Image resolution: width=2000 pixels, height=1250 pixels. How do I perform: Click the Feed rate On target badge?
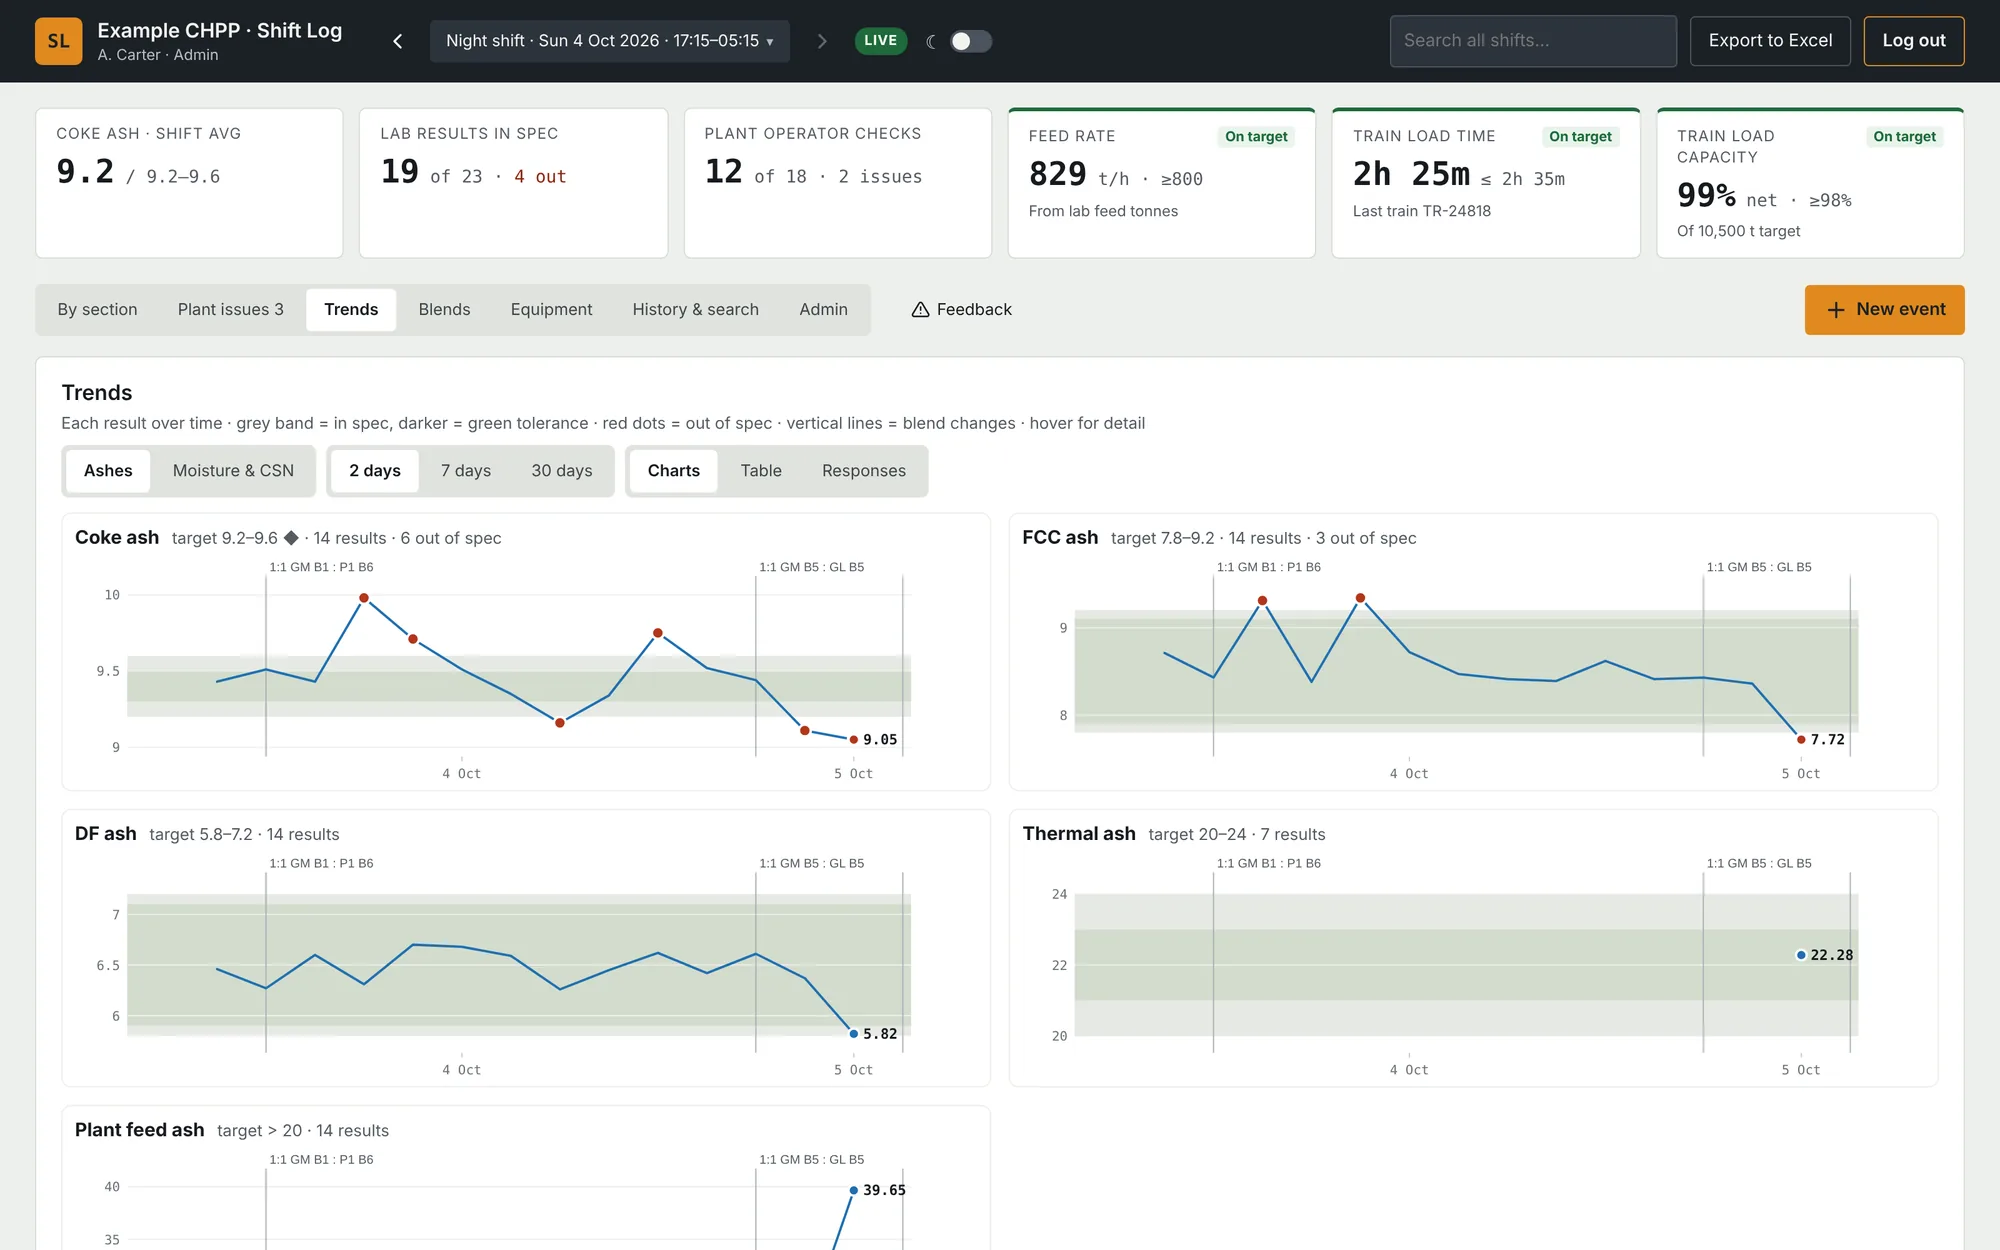[x=1256, y=137]
